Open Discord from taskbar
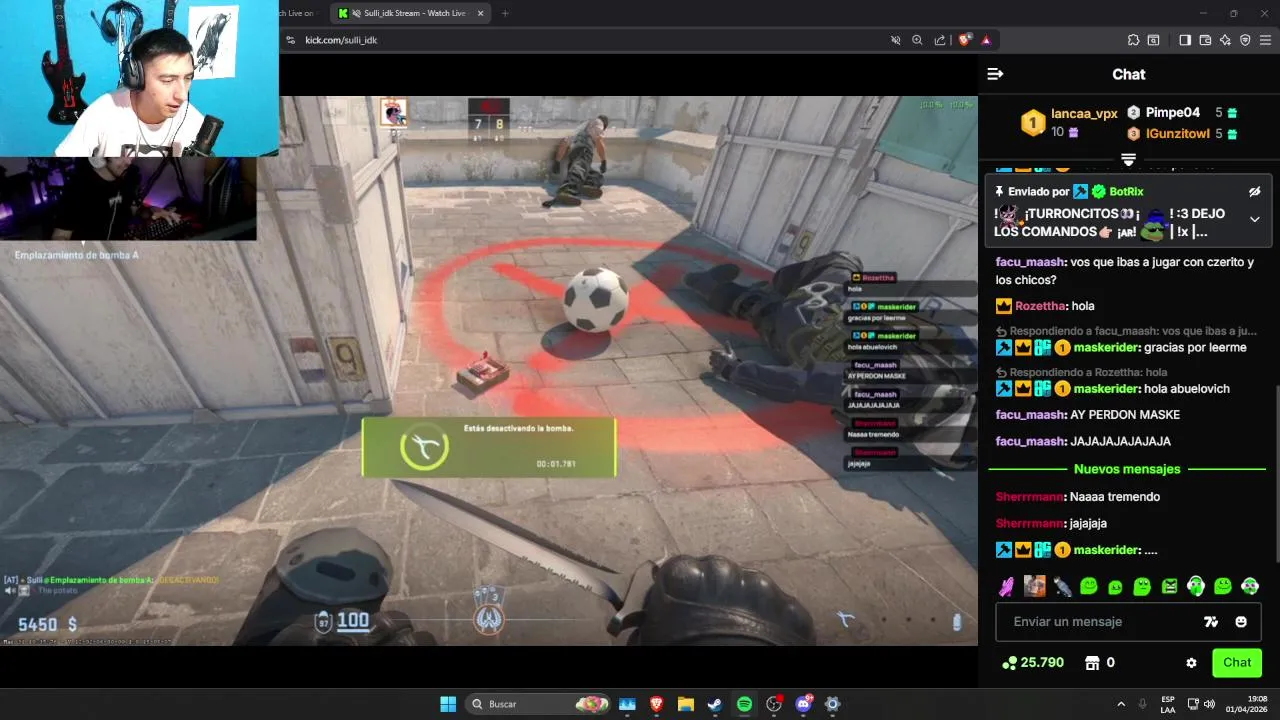This screenshot has width=1280, height=720. pyautogui.click(x=804, y=704)
